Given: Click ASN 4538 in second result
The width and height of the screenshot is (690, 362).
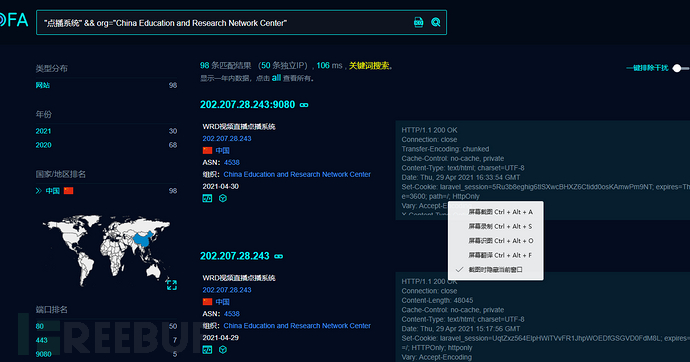Looking at the screenshot, I should tap(232, 314).
